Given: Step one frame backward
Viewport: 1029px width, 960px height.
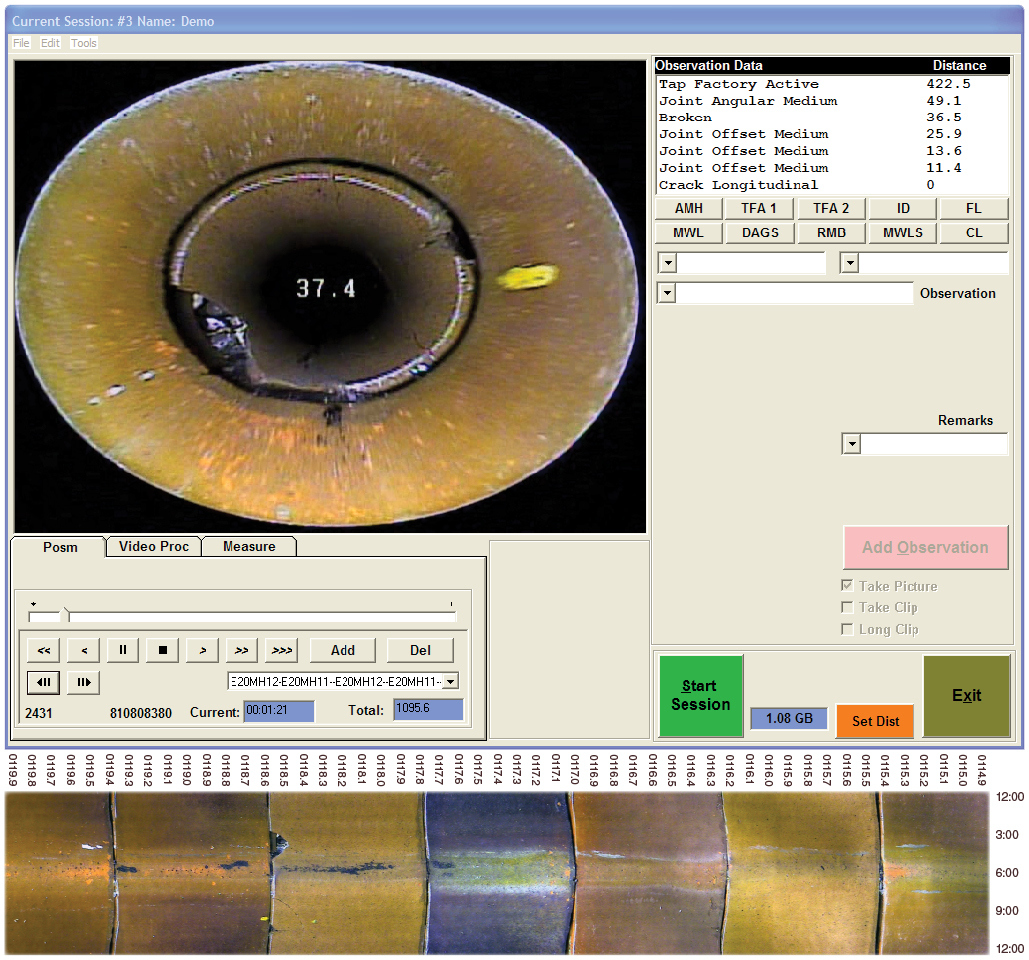Looking at the screenshot, I should click(44, 682).
